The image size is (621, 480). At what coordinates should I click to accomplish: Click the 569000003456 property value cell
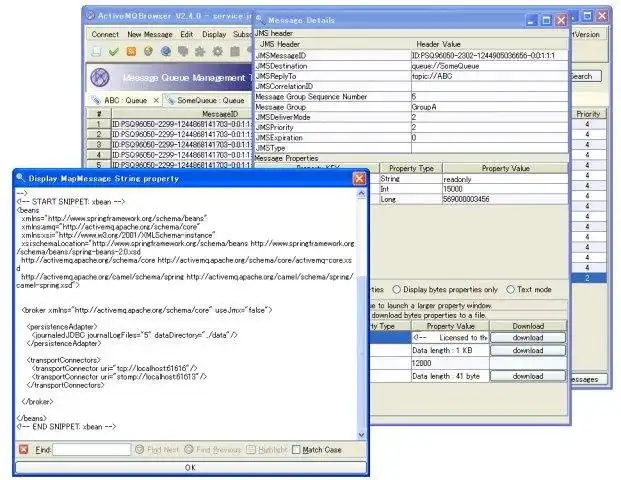tap(505, 199)
